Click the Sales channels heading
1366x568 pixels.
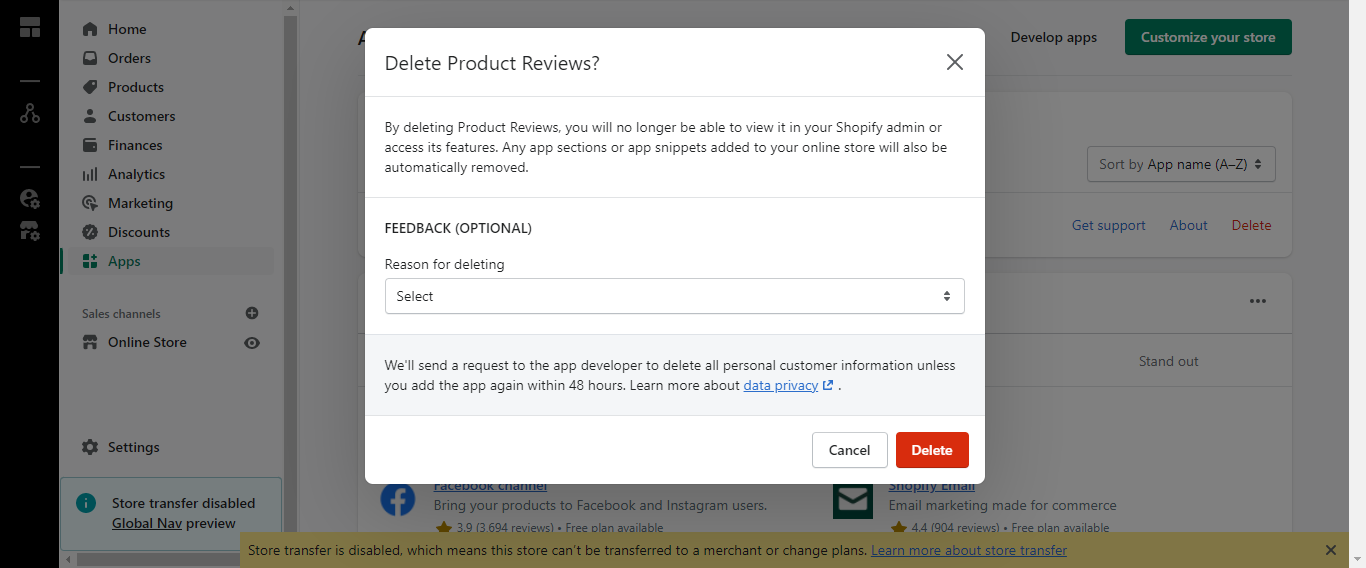point(121,313)
